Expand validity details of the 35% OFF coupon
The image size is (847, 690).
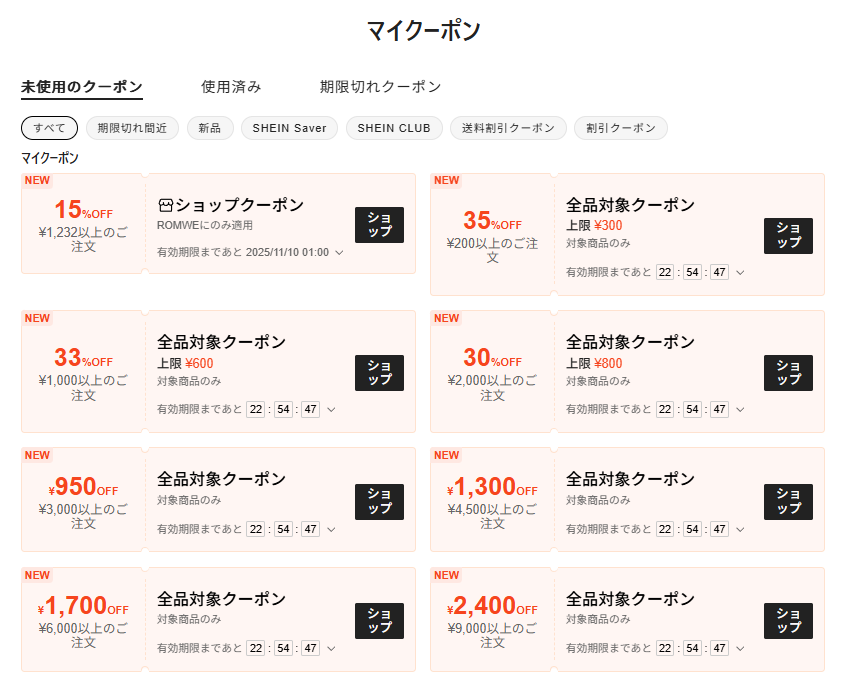[x=739, y=272]
